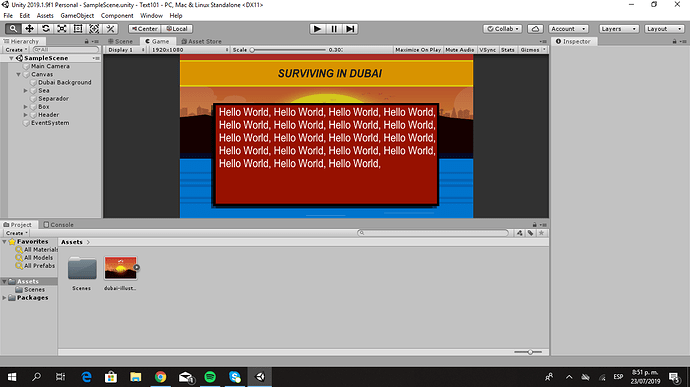Toggle the Inspector panel lock icon
This screenshot has width=690, height=387.
(674, 41)
